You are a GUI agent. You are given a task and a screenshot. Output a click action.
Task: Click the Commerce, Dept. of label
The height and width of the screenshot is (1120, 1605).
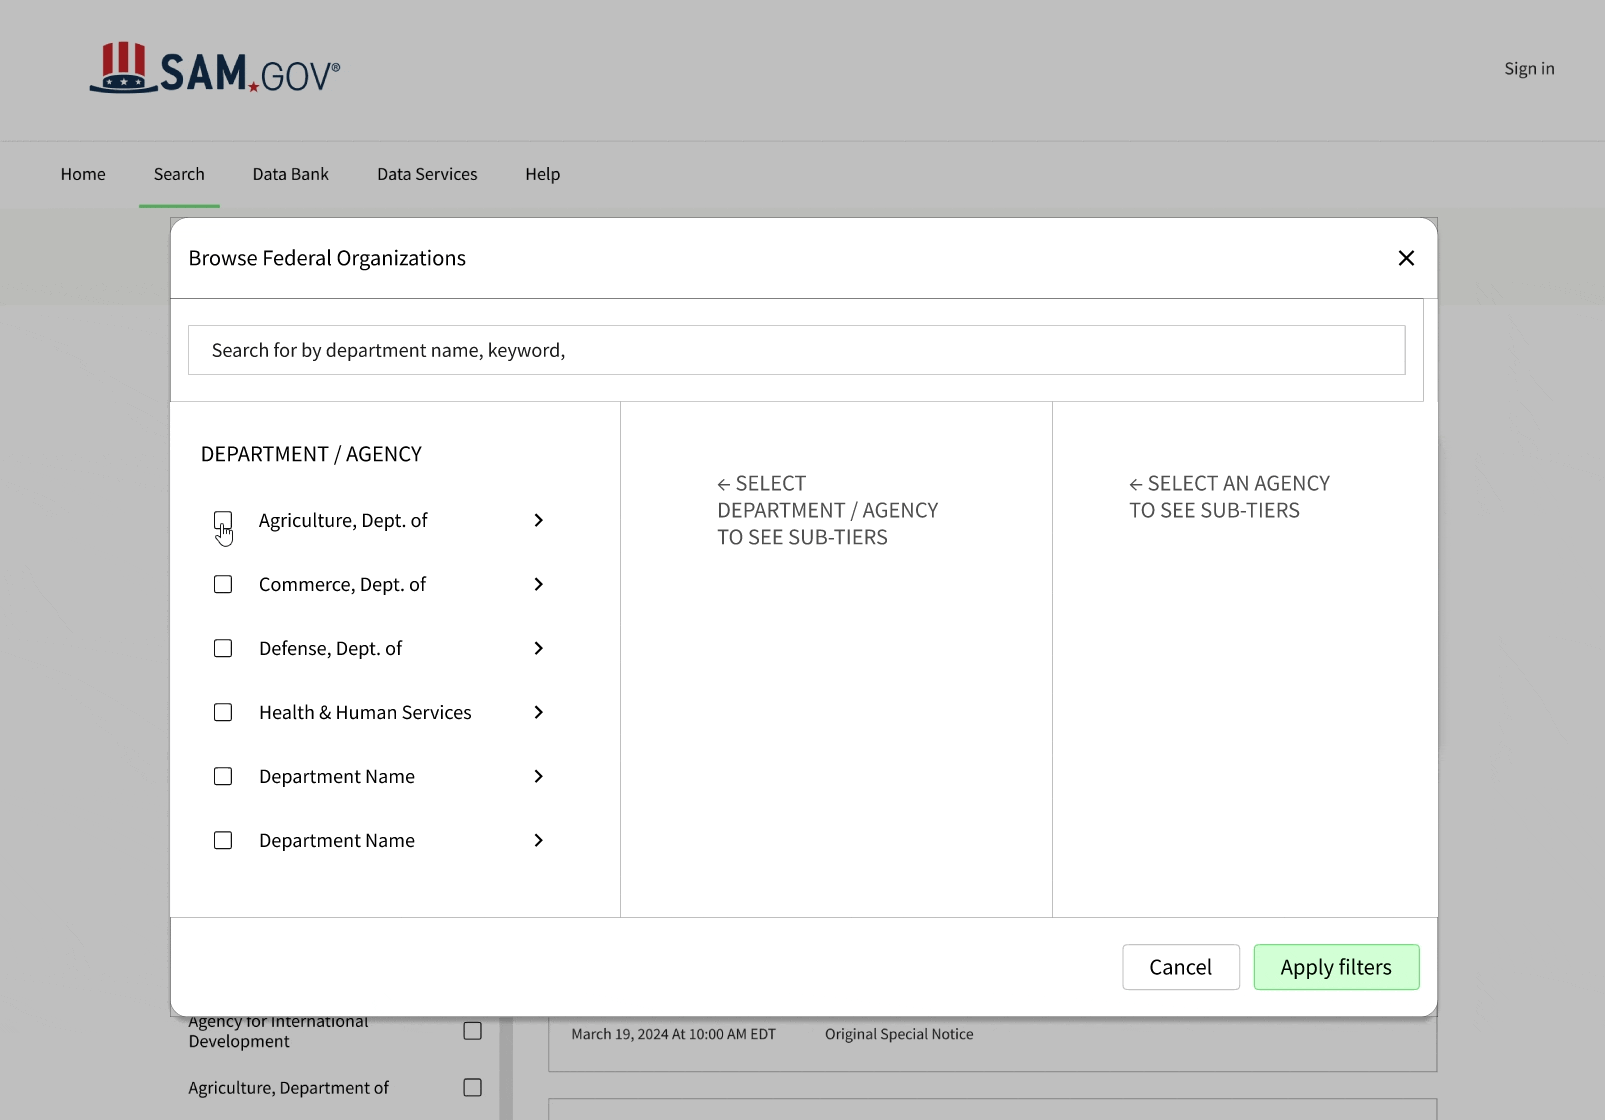tap(342, 584)
